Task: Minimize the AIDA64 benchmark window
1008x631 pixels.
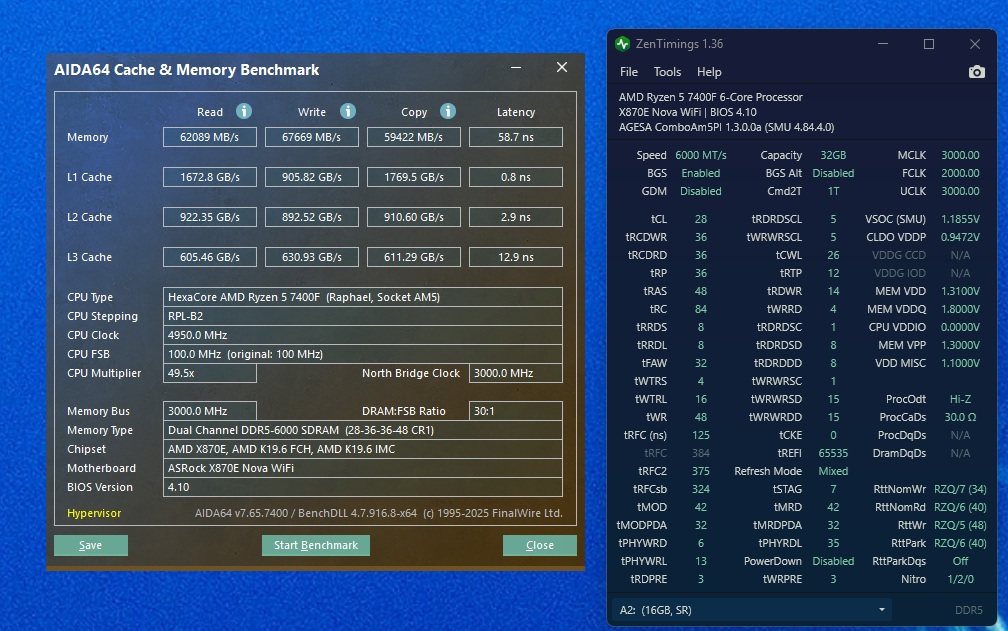Action: [516, 67]
